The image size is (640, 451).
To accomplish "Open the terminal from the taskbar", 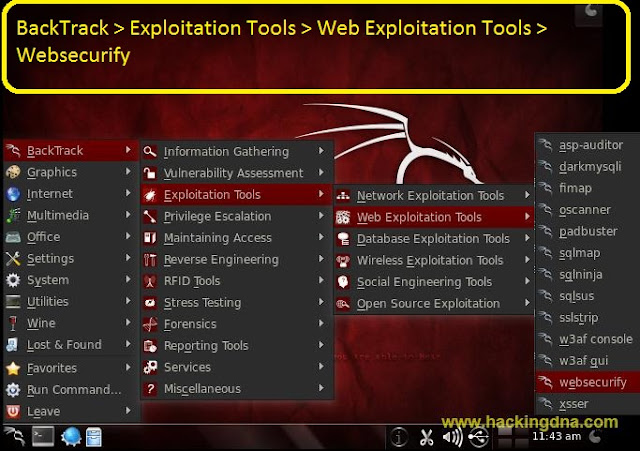I will [x=43, y=437].
